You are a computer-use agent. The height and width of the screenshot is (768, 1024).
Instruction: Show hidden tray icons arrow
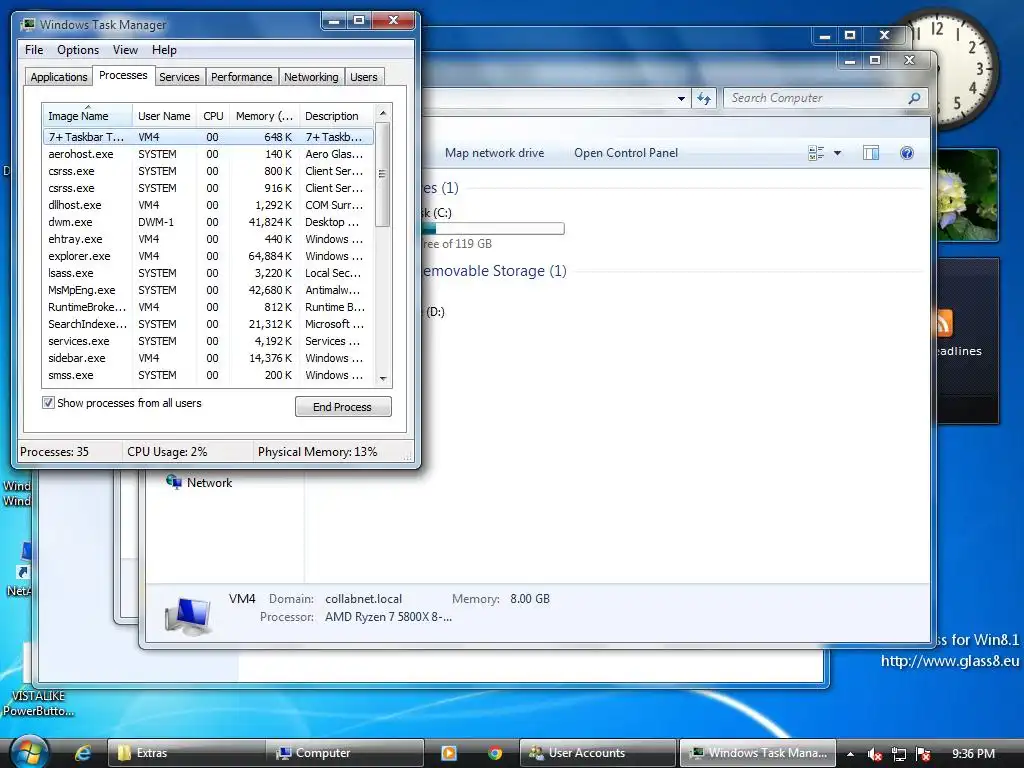[x=850, y=754]
